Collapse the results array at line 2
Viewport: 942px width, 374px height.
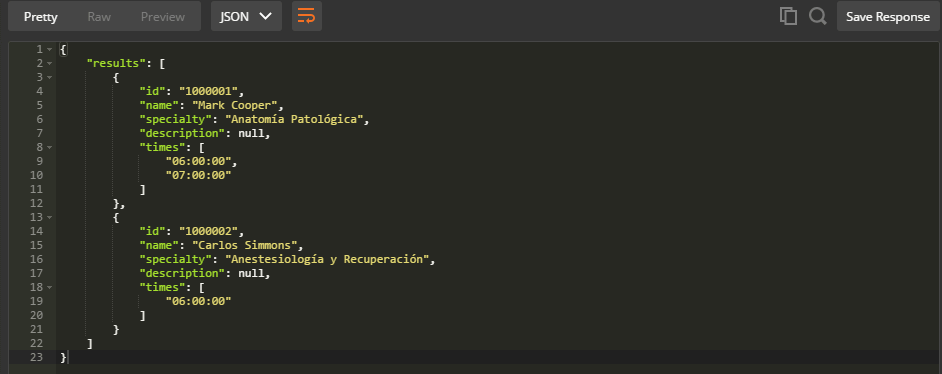click(49, 63)
